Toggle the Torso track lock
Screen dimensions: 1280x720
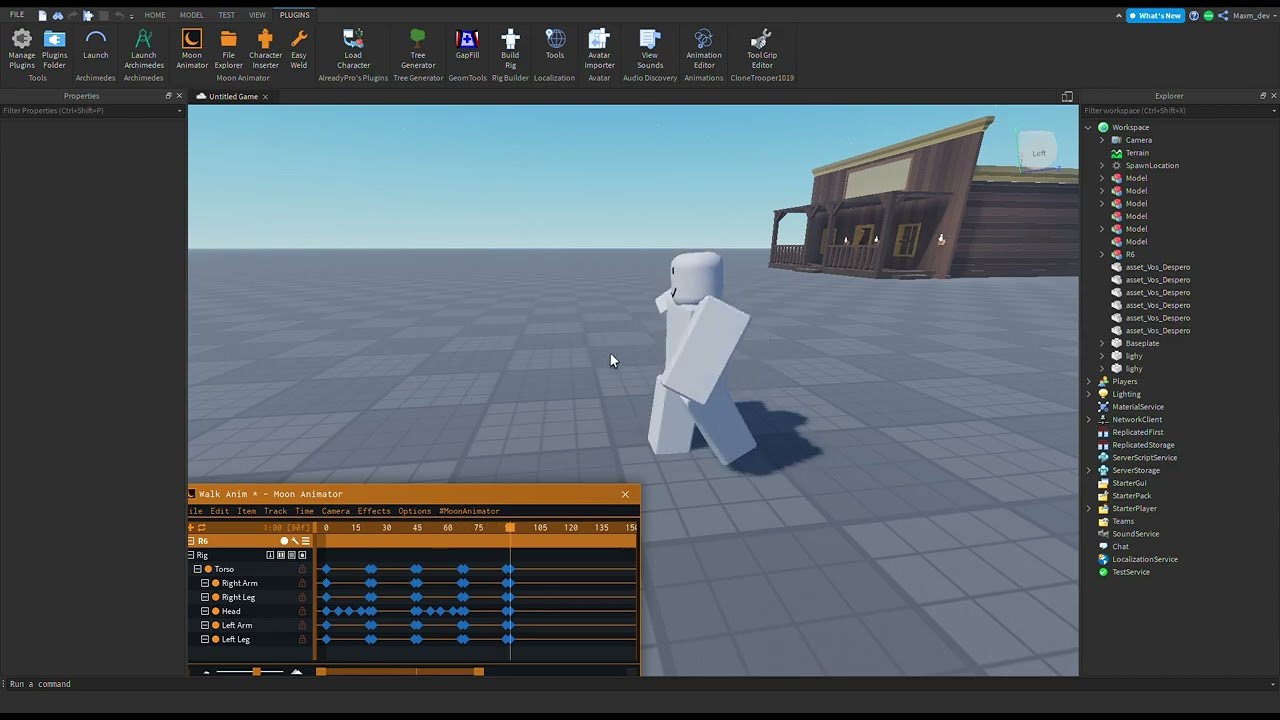click(302, 569)
